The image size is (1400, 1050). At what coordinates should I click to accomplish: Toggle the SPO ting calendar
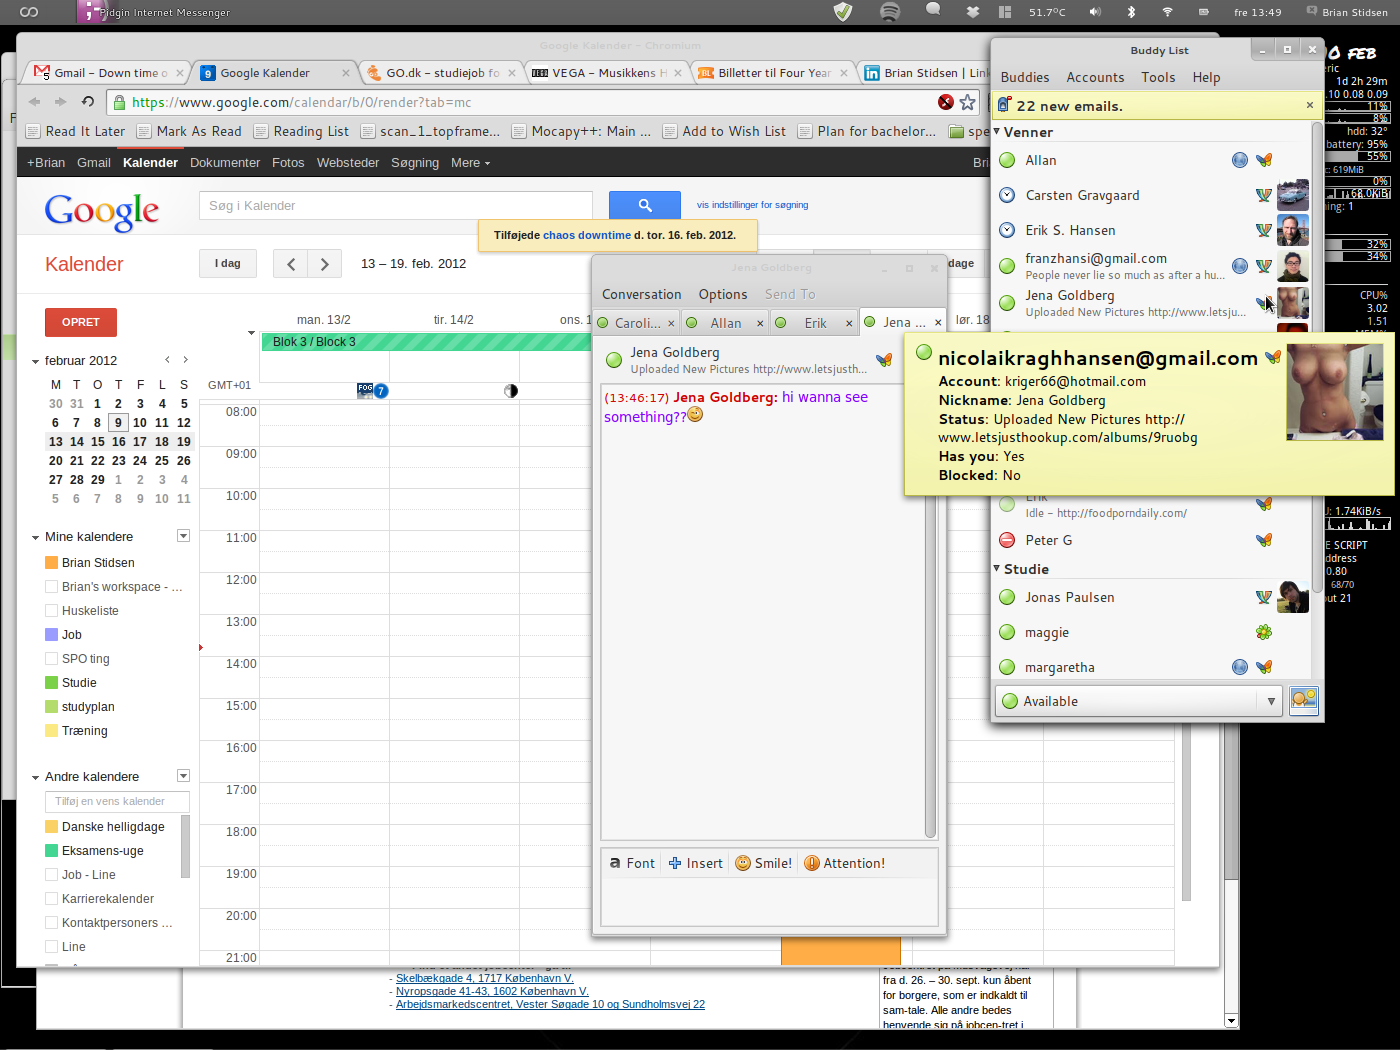[52, 659]
